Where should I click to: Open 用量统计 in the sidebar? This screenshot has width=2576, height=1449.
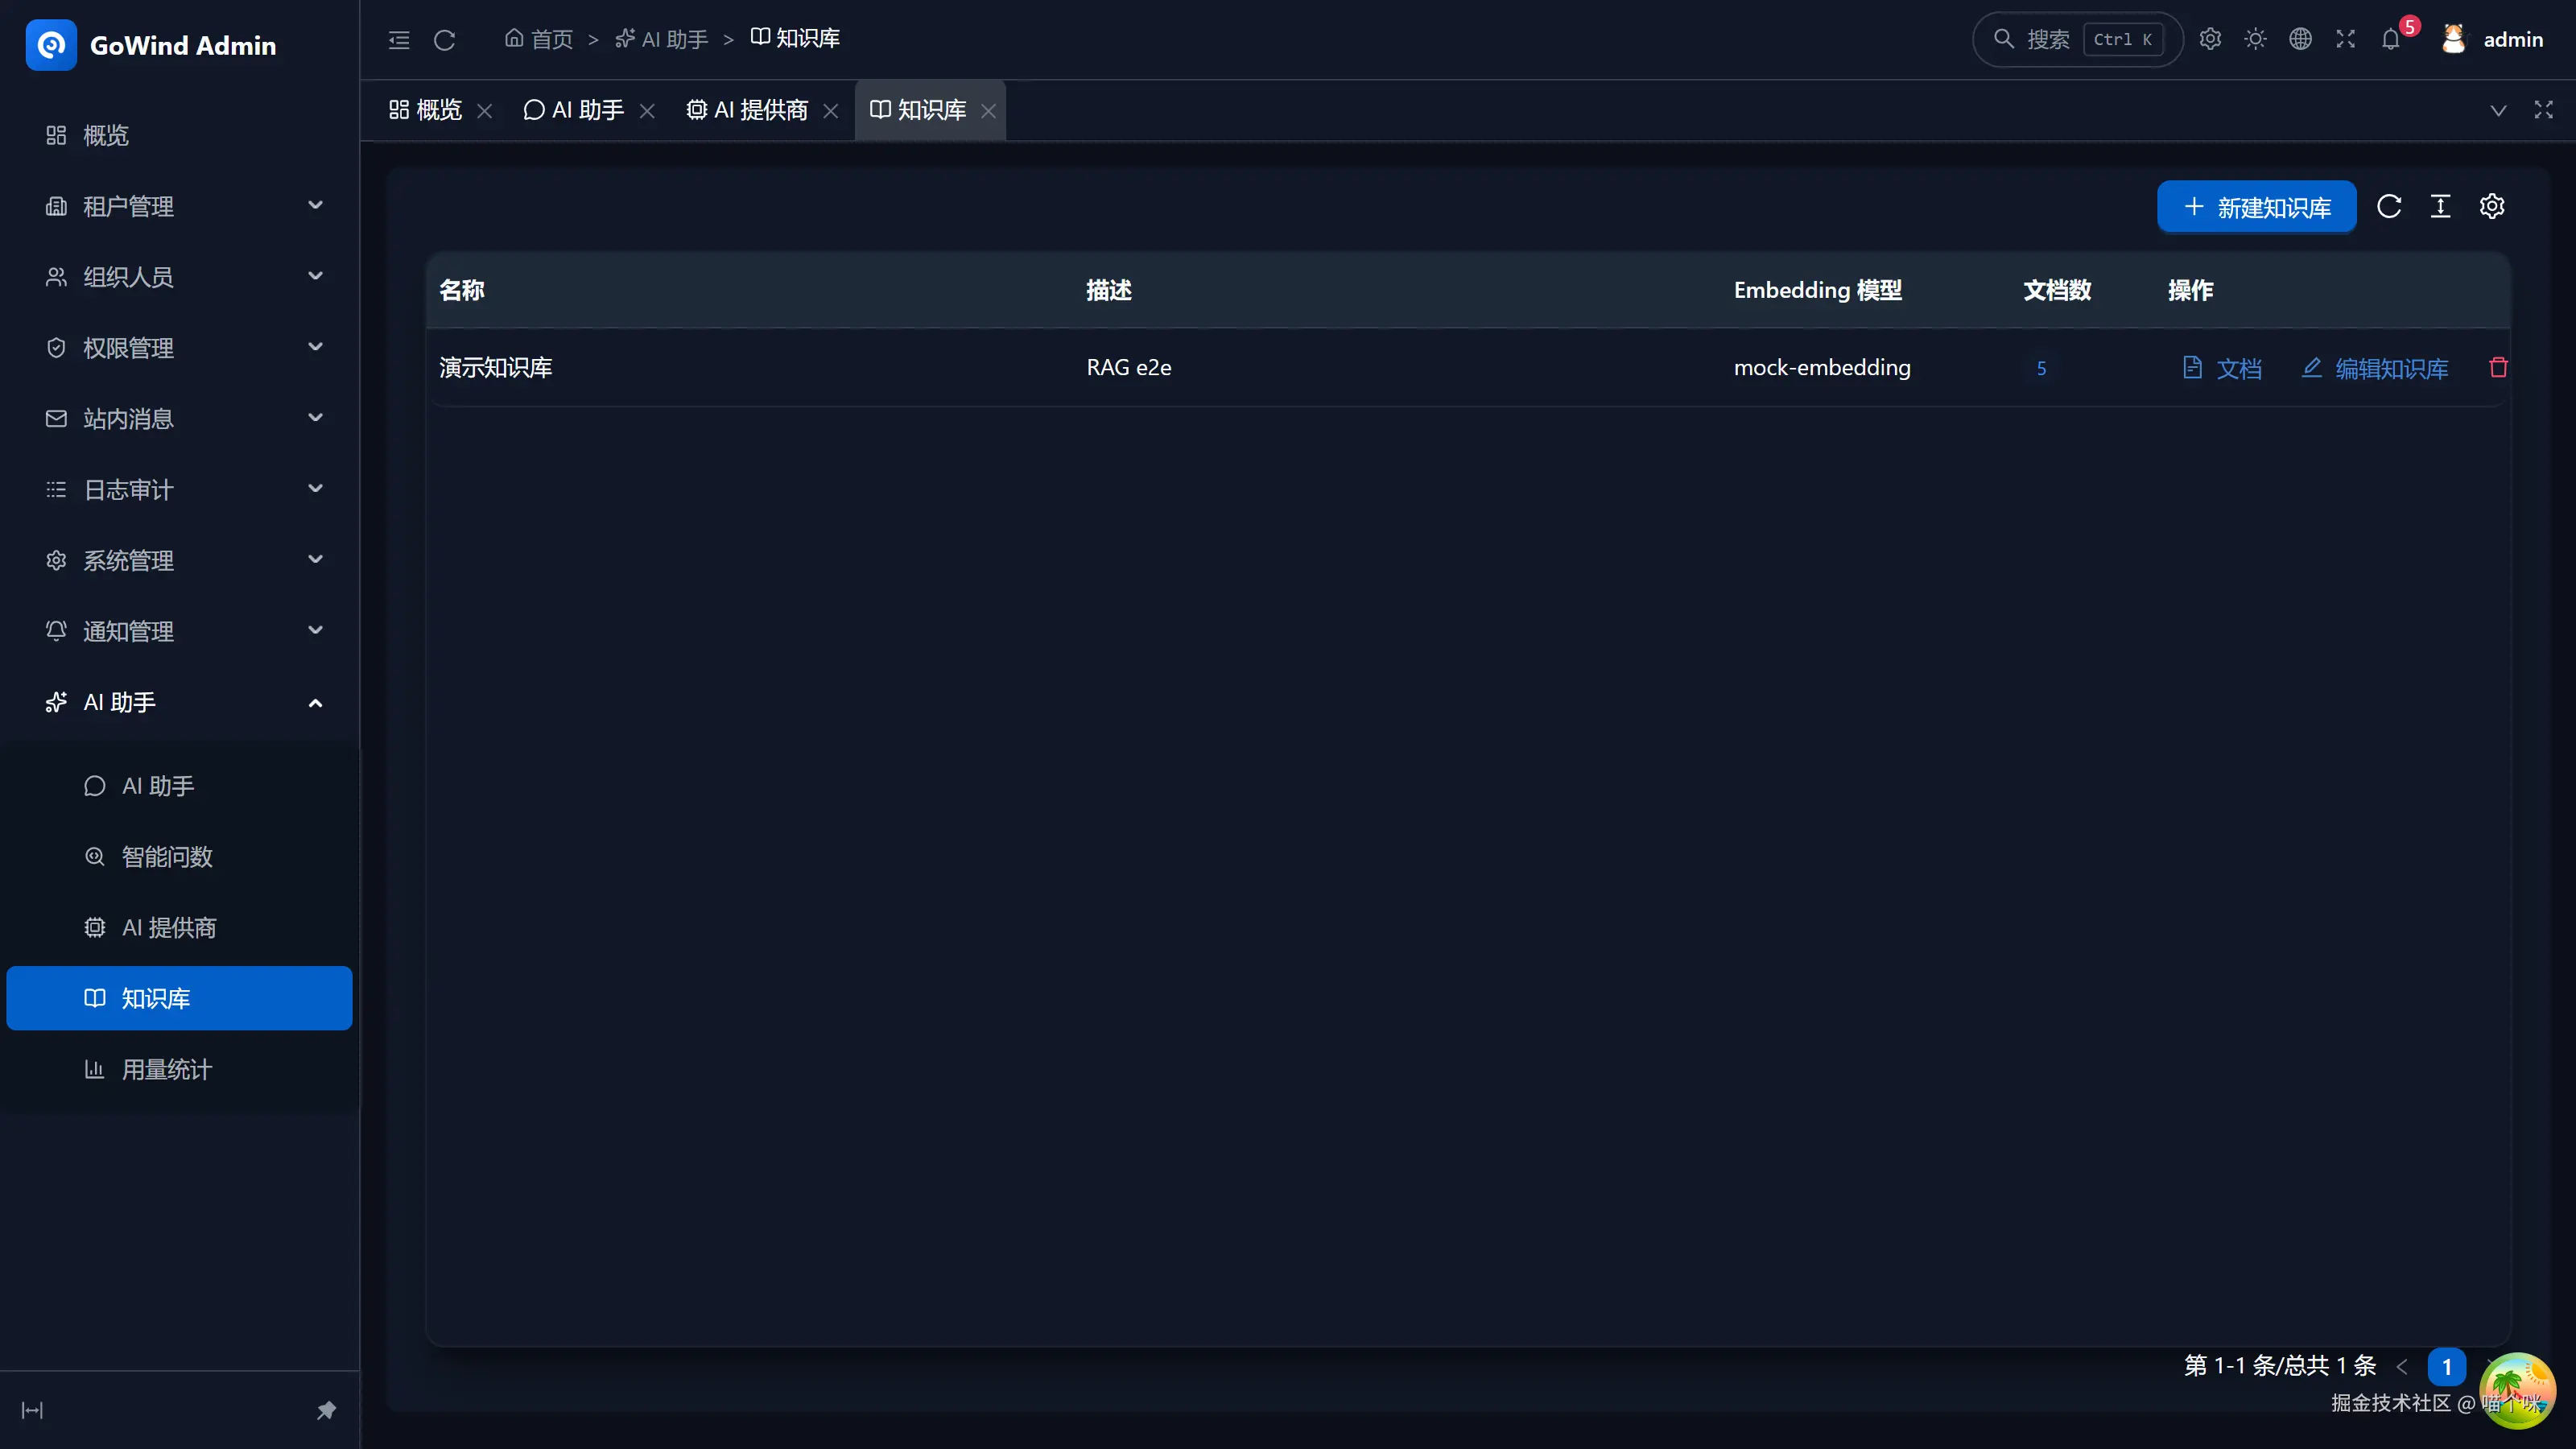tap(180, 1069)
